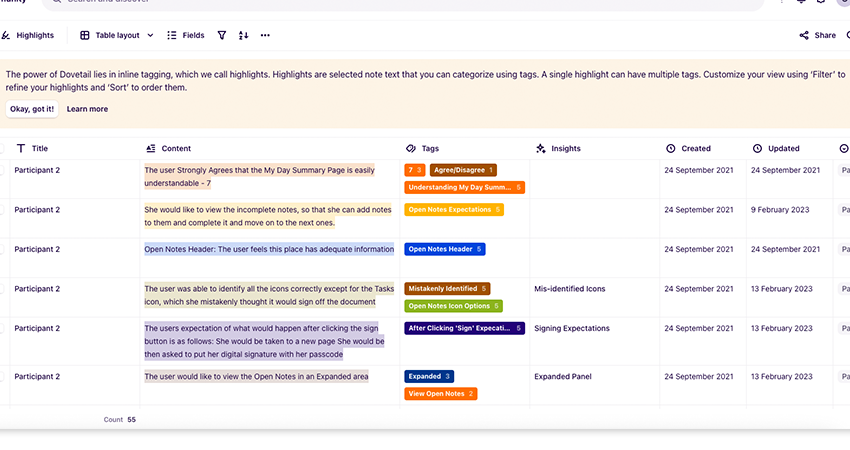Screen dimensions: 850x450
Task: Open the Fields list
Action: click(x=186, y=35)
